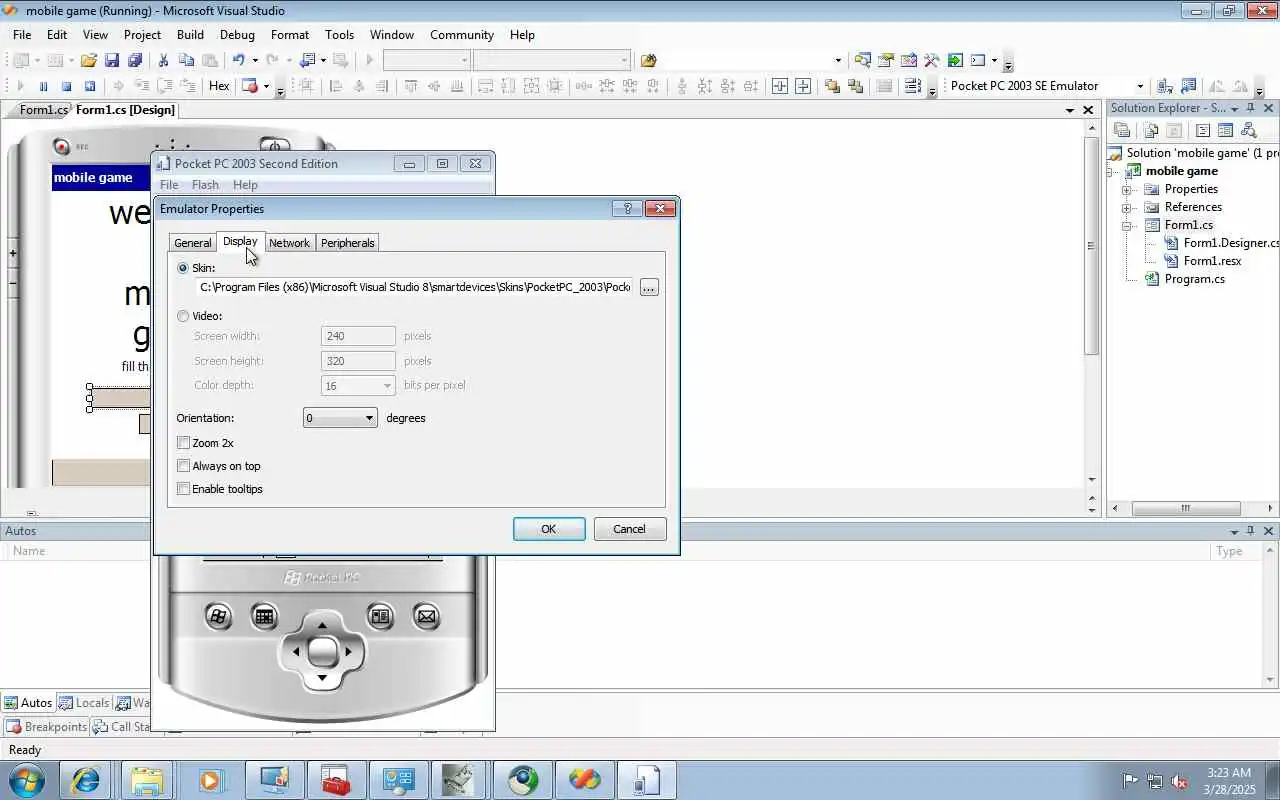The width and height of the screenshot is (1280, 800).
Task: Open Properties Window toolbar icon
Action: [885, 60]
